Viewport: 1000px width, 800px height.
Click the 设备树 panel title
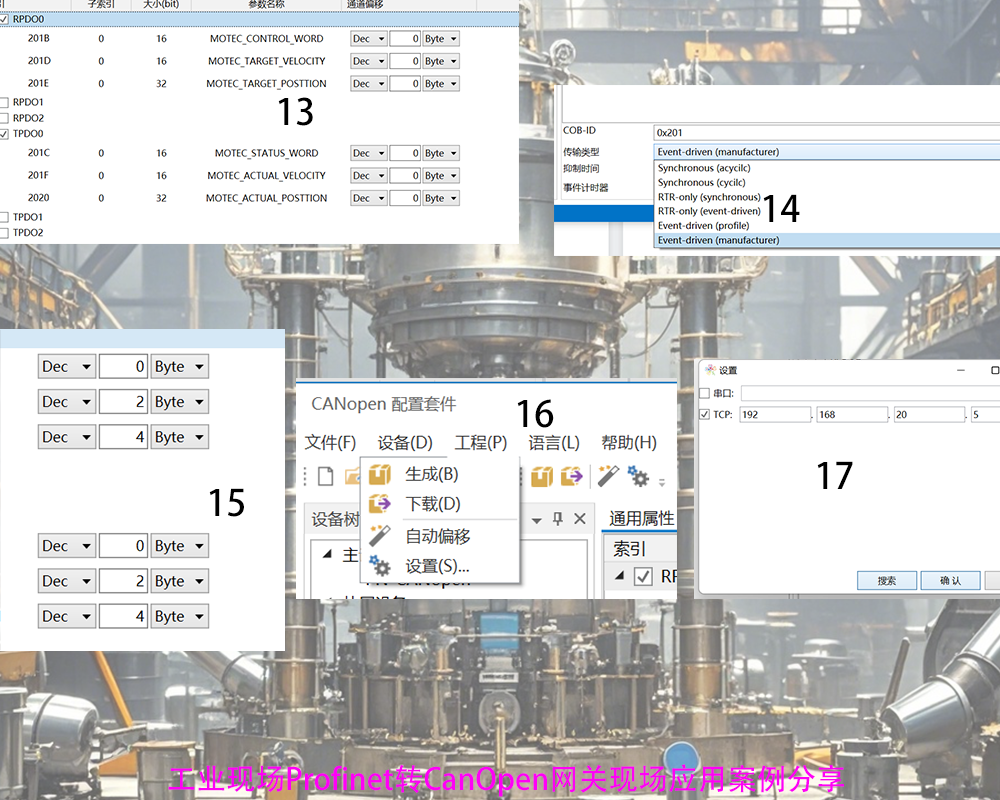(x=335, y=519)
